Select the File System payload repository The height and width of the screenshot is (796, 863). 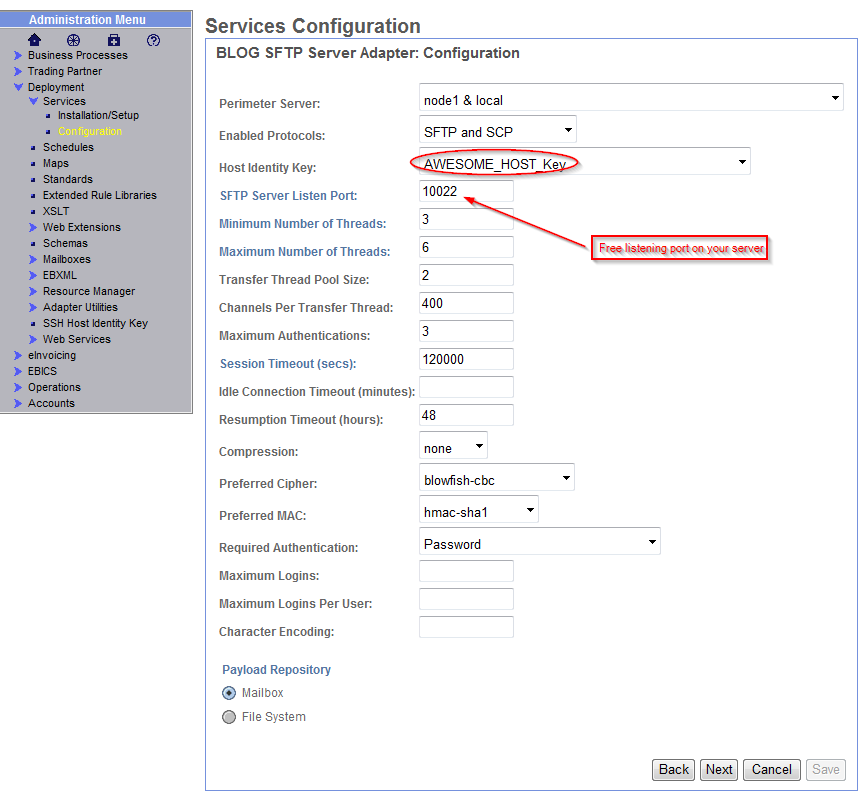click(228, 716)
